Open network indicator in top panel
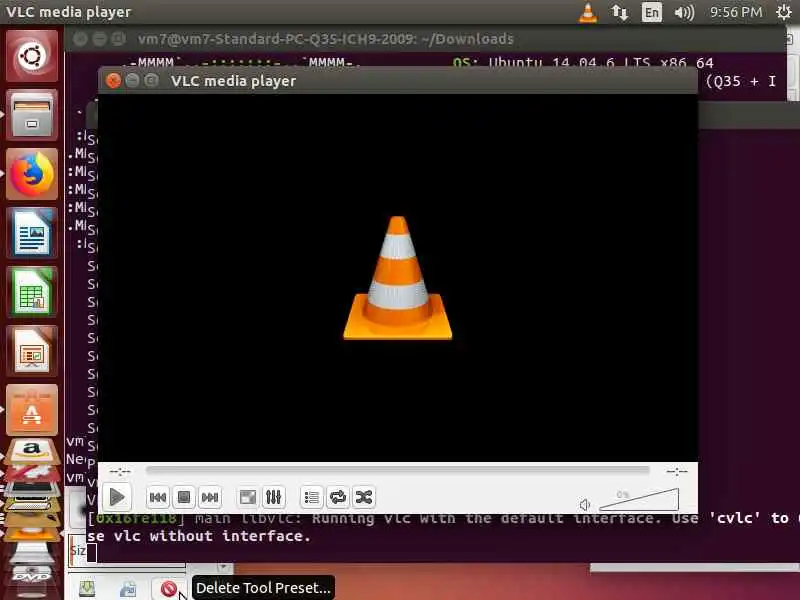The height and width of the screenshot is (600, 800). point(619,12)
